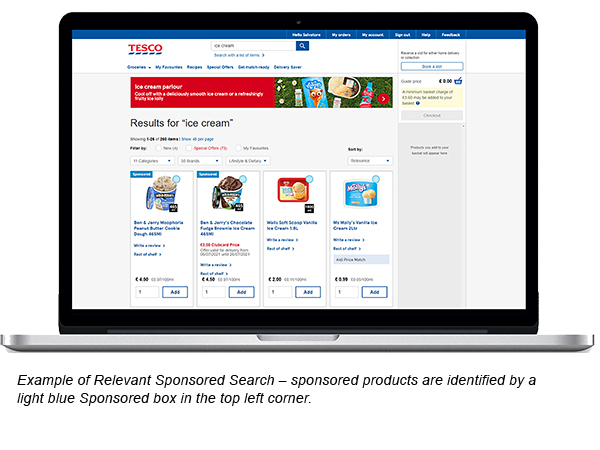This screenshot has width=600, height=450.
Task: Click favourite circle on Chocolate Fudge Brownie product
Action: point(243,179)
